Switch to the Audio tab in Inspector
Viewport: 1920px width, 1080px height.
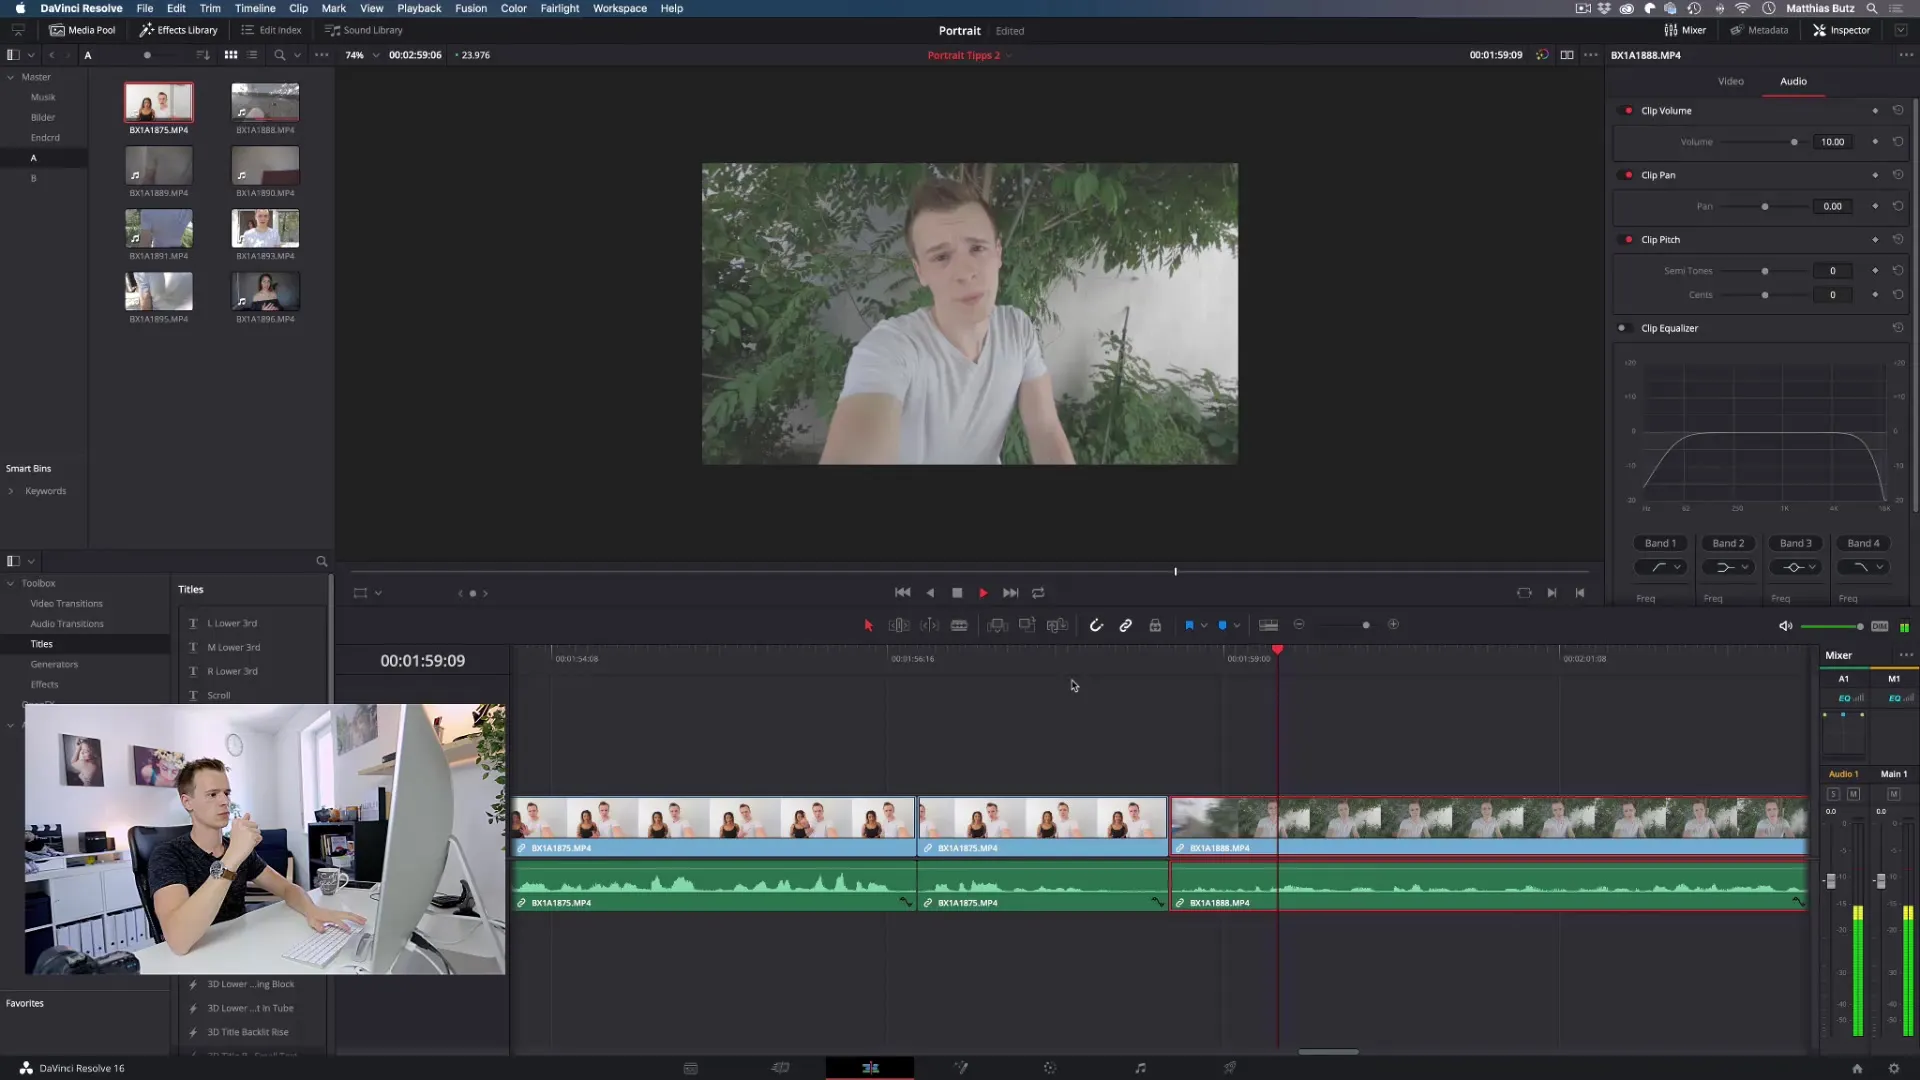tap(1793, 81)
